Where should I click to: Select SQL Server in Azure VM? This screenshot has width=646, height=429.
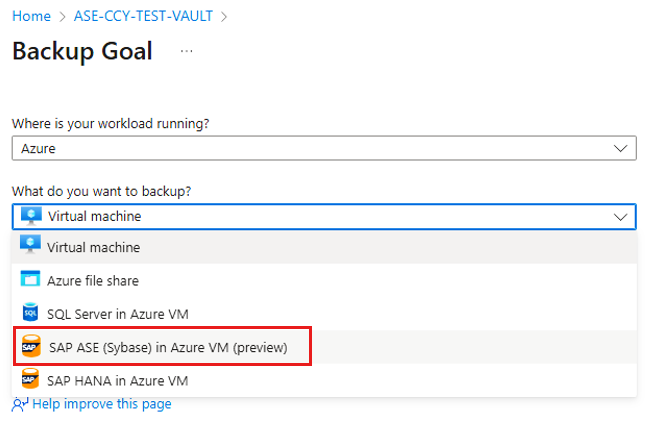(324, 314)
